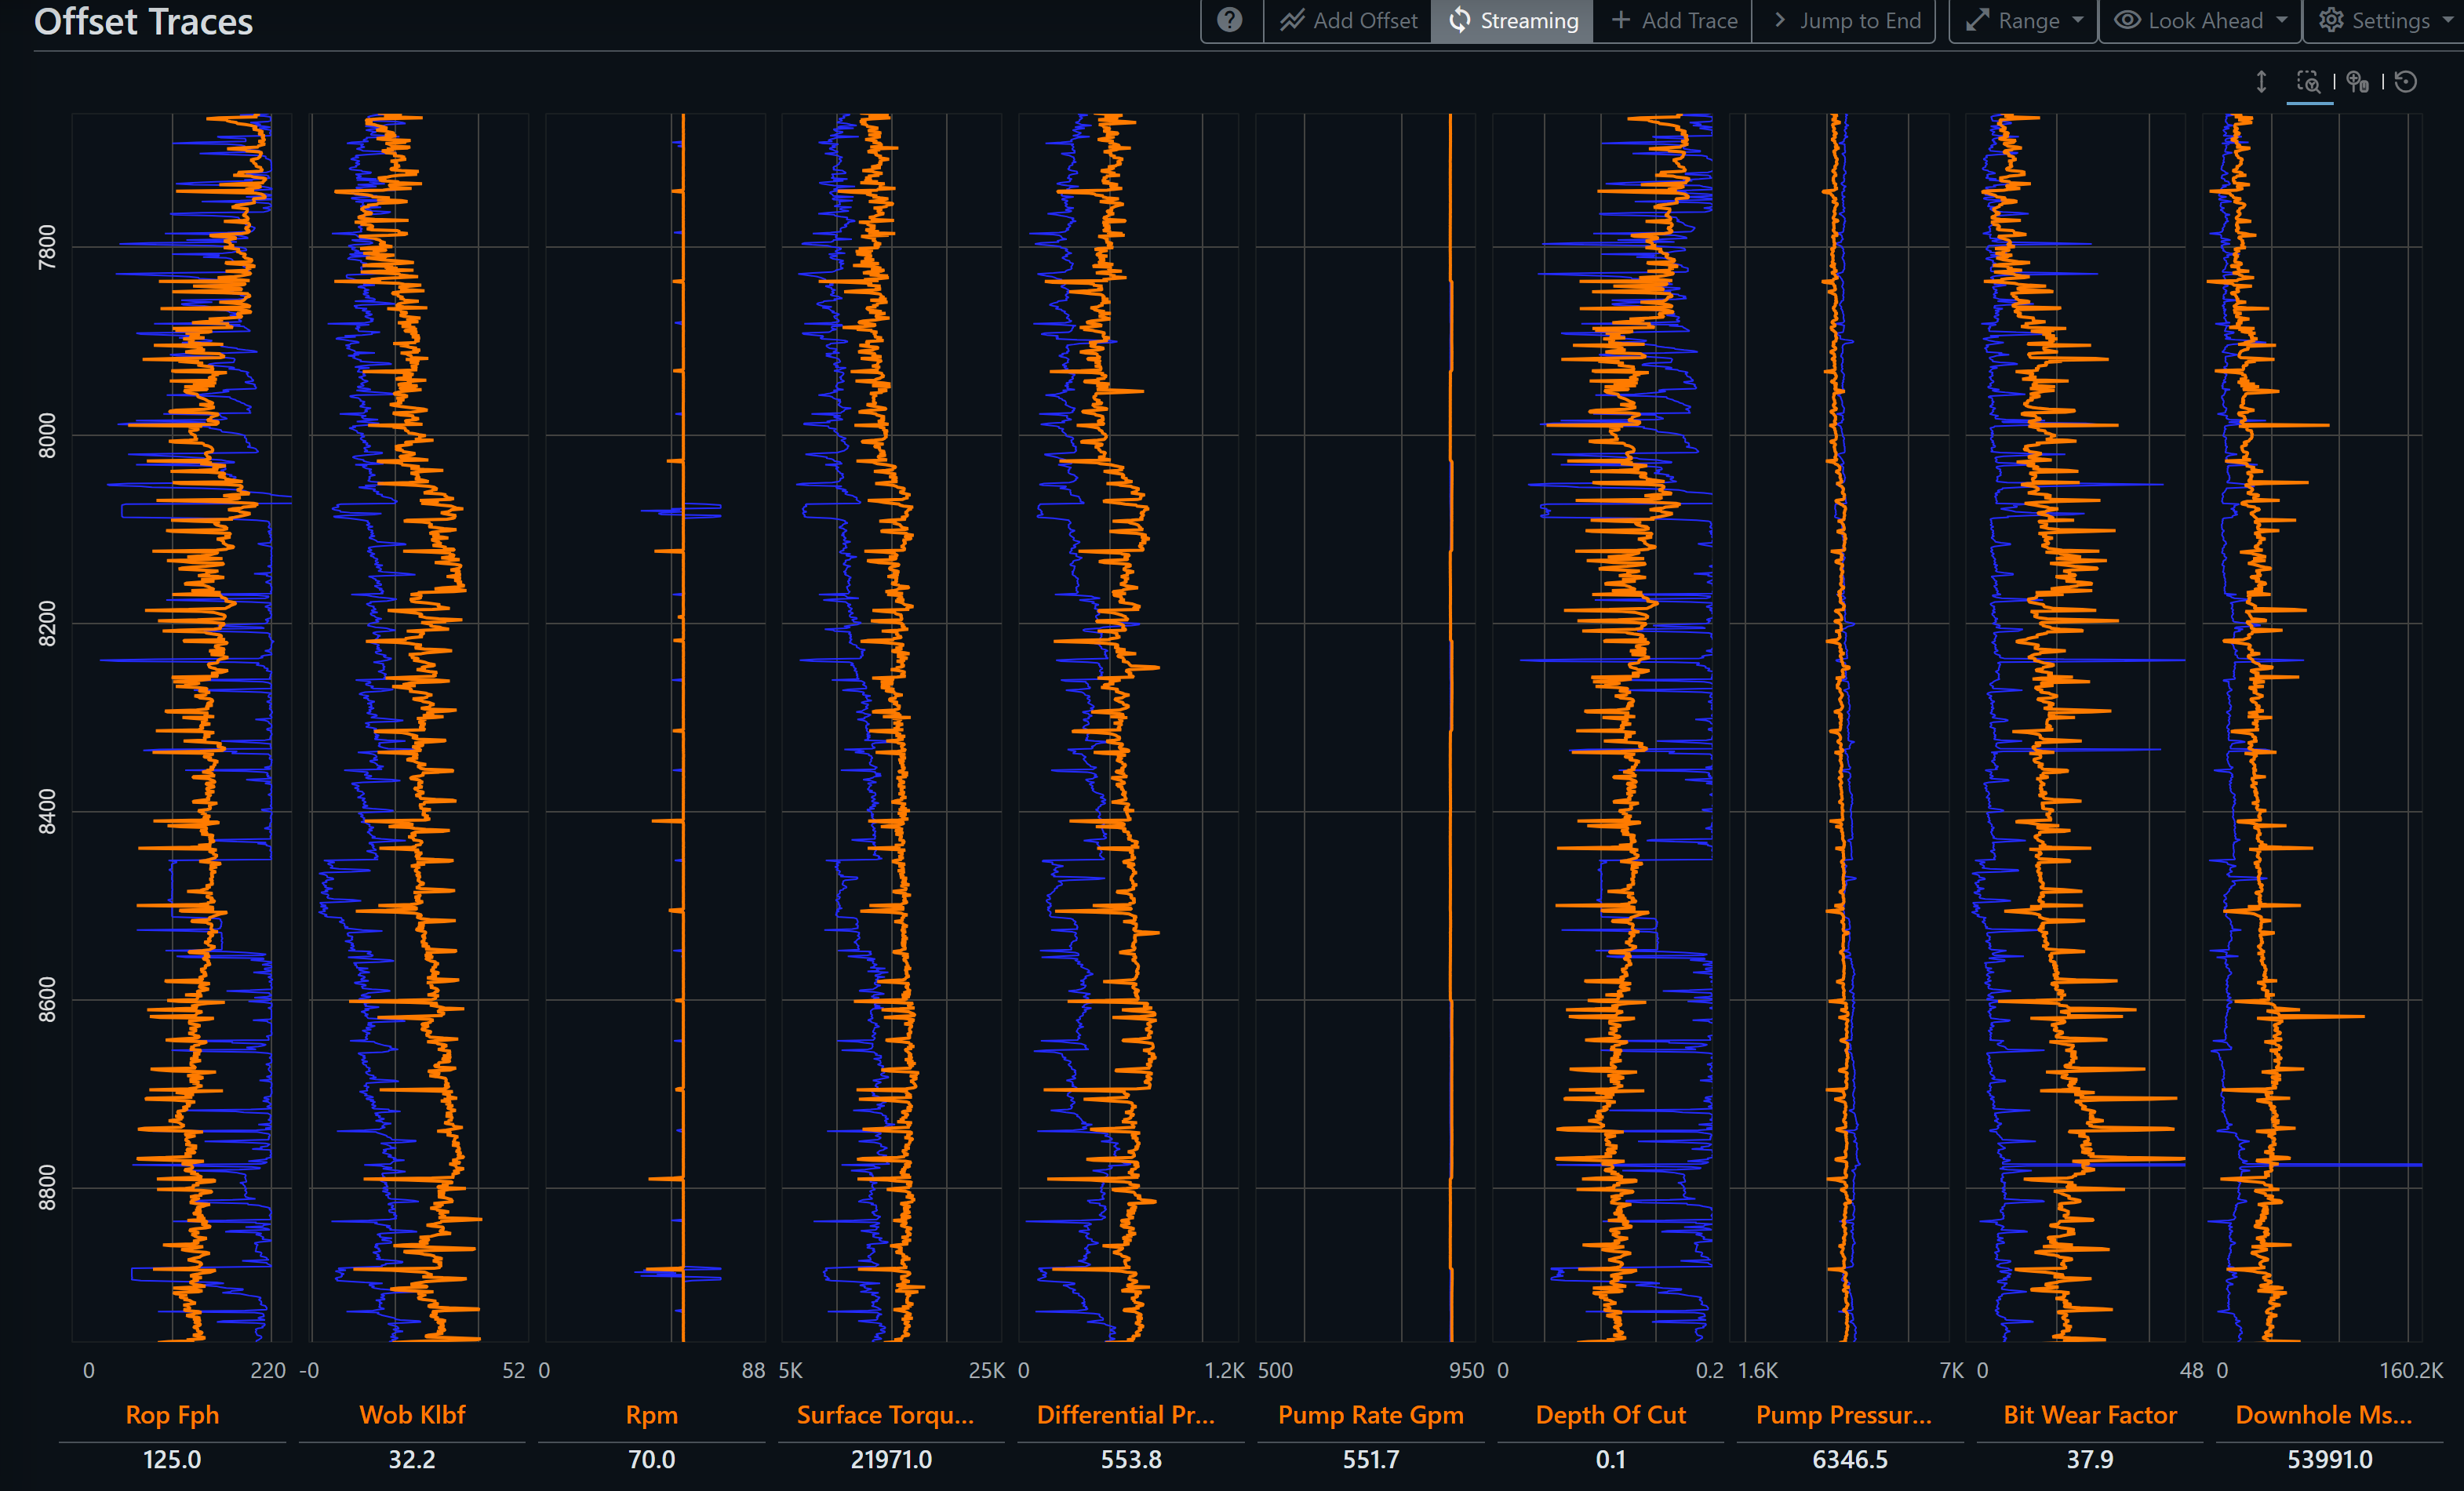Screen dimensions: 2464x1491
Task: Open the Range dropdown
Action: tap(2023, 20)
